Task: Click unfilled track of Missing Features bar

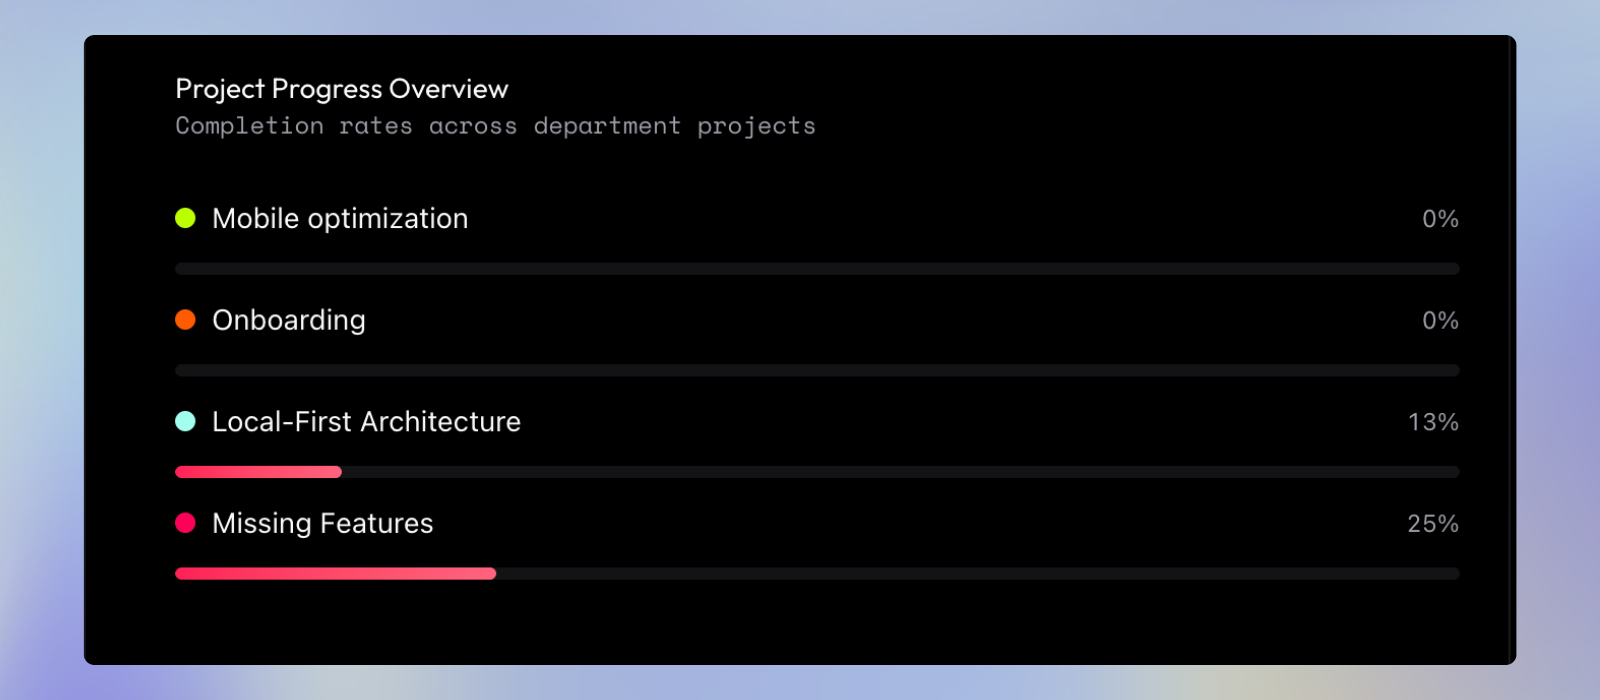Action: (978, 574)
